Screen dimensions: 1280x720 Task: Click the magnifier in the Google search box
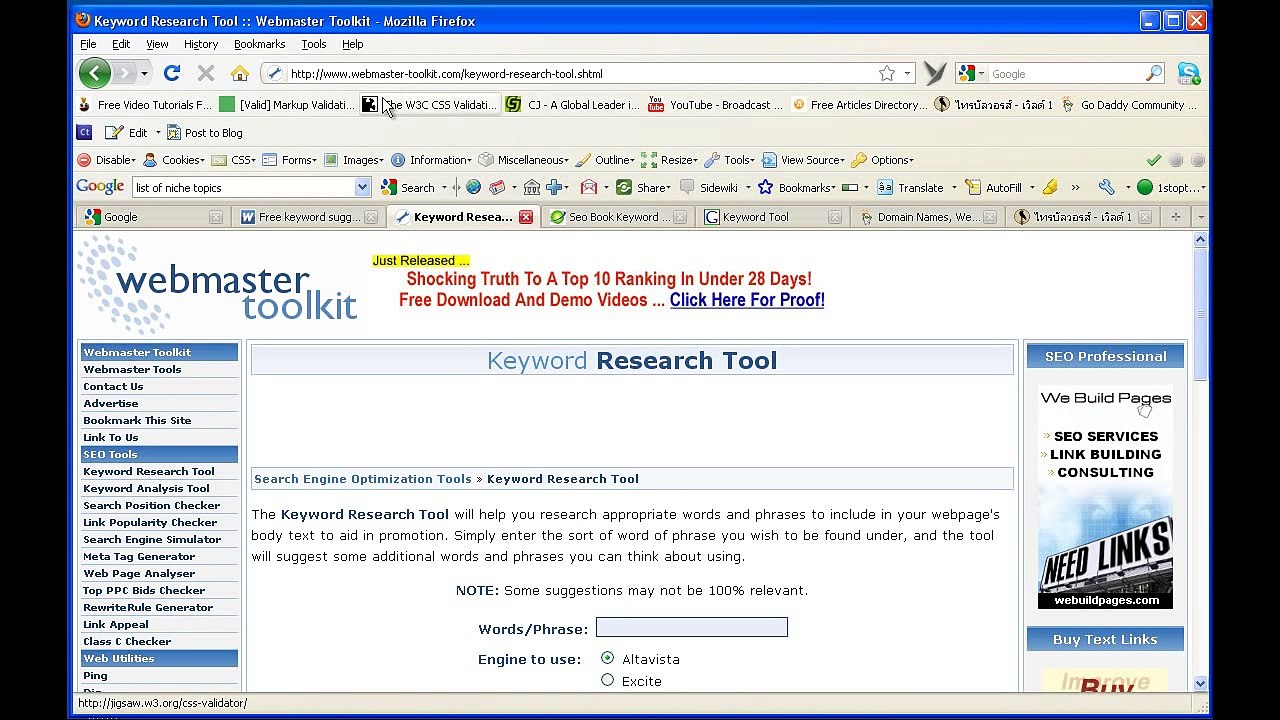[x=1154, y=73]
